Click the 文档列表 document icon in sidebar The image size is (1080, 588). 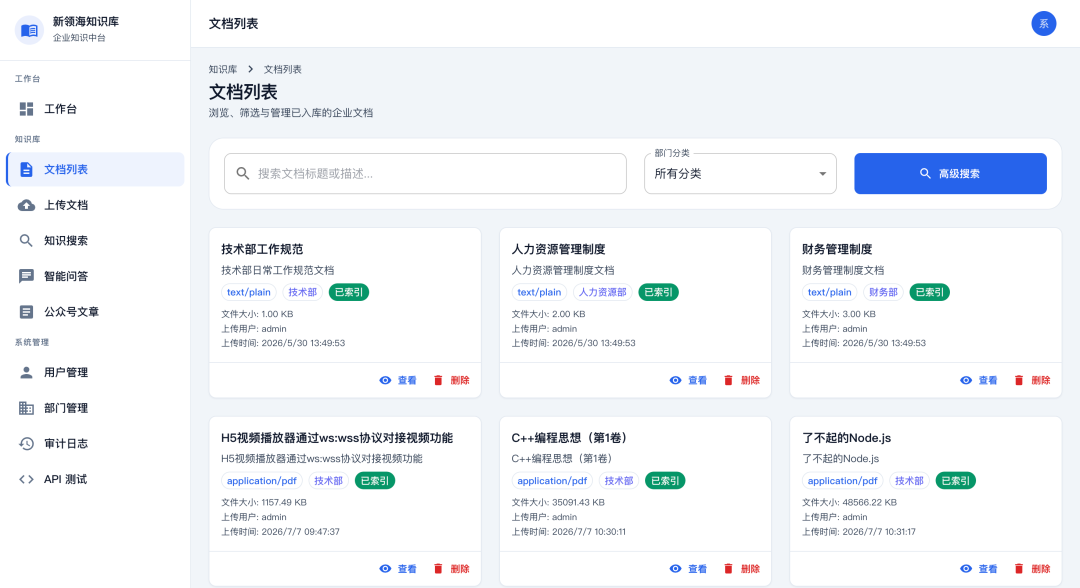[x=26, y=169]
